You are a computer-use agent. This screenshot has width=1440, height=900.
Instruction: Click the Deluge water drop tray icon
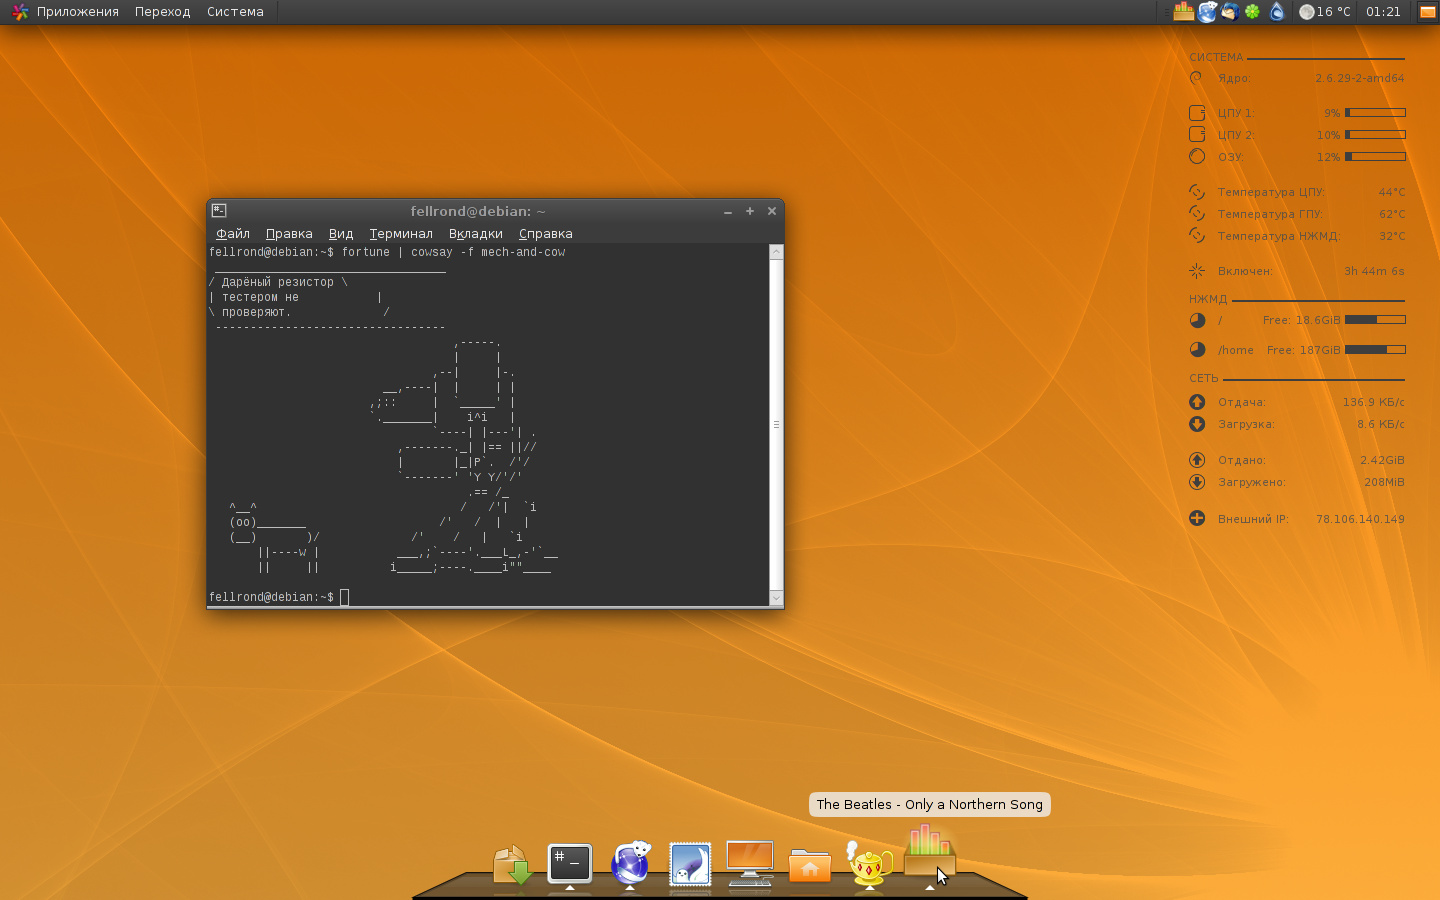pos(1277,12)
